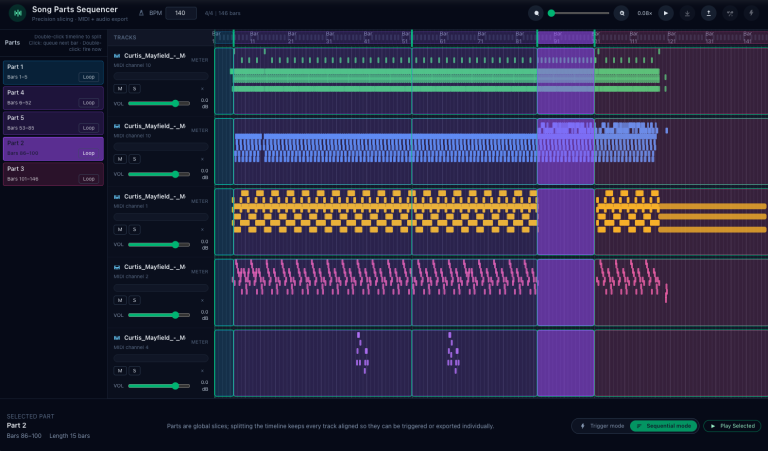Solo the MIDI channel 2 track
Image resolution: width=768 pixels, height=451 pixels.
(x=134, y=300)
